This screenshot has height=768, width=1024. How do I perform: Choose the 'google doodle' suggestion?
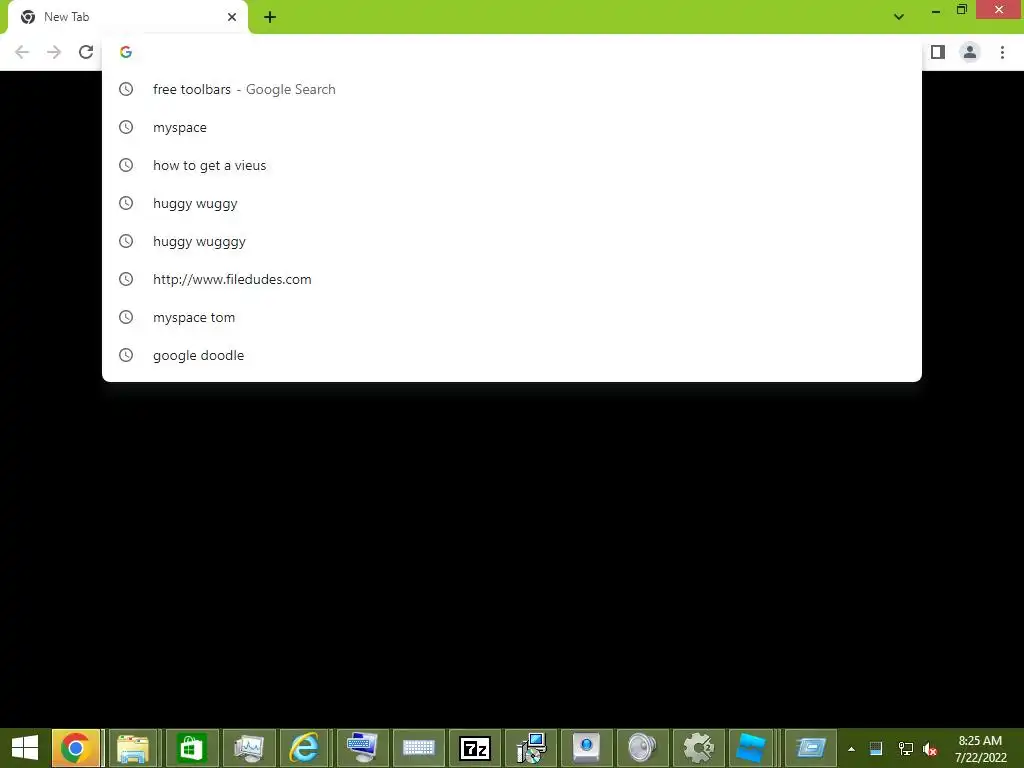point(512,355)
